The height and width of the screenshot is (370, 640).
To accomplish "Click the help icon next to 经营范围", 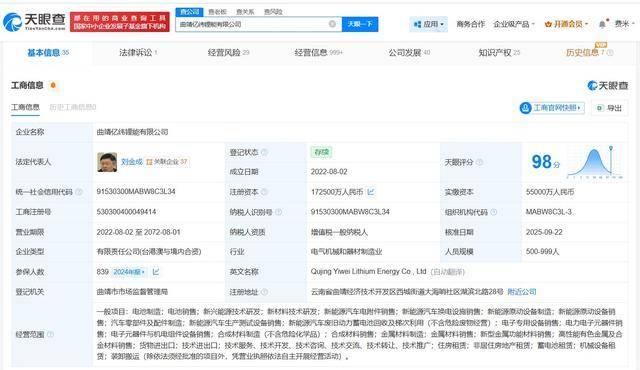I will coord(50,335).
